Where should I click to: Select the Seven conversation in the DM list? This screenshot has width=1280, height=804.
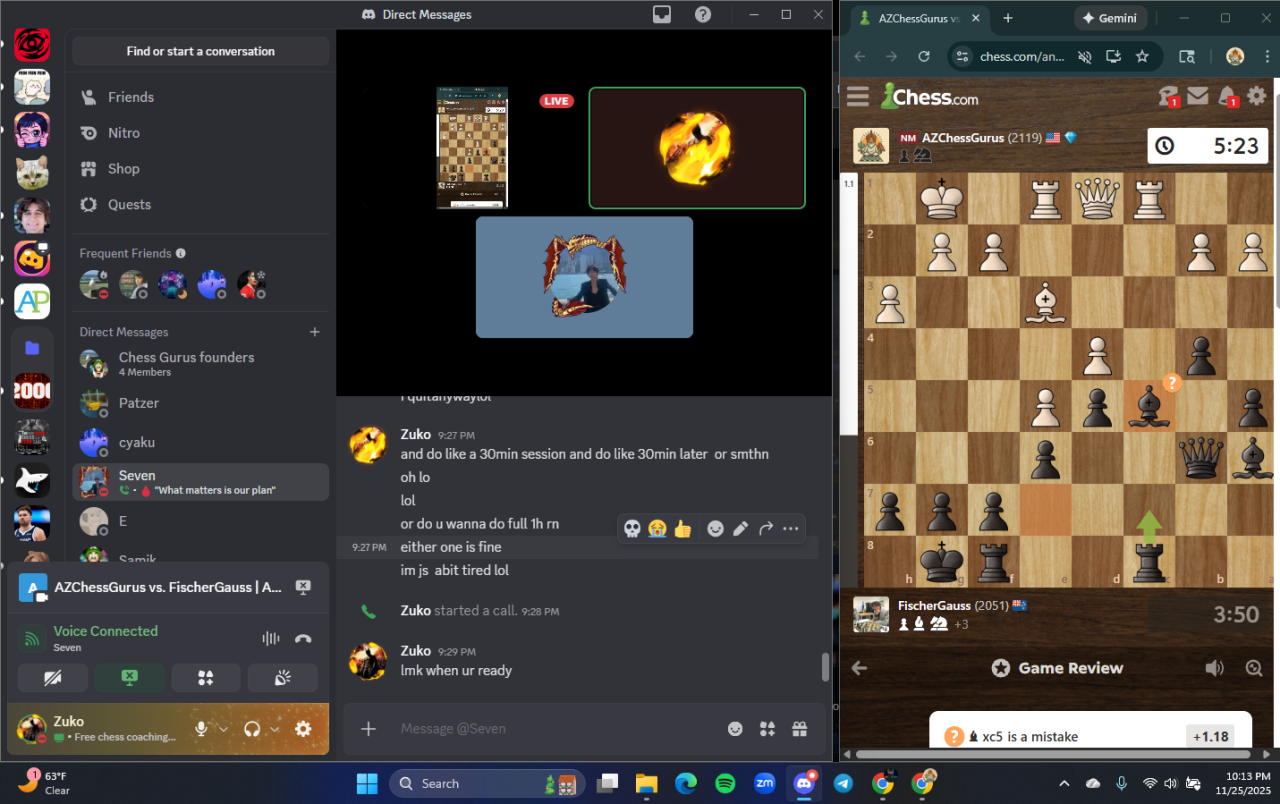(x=200, y=482)
